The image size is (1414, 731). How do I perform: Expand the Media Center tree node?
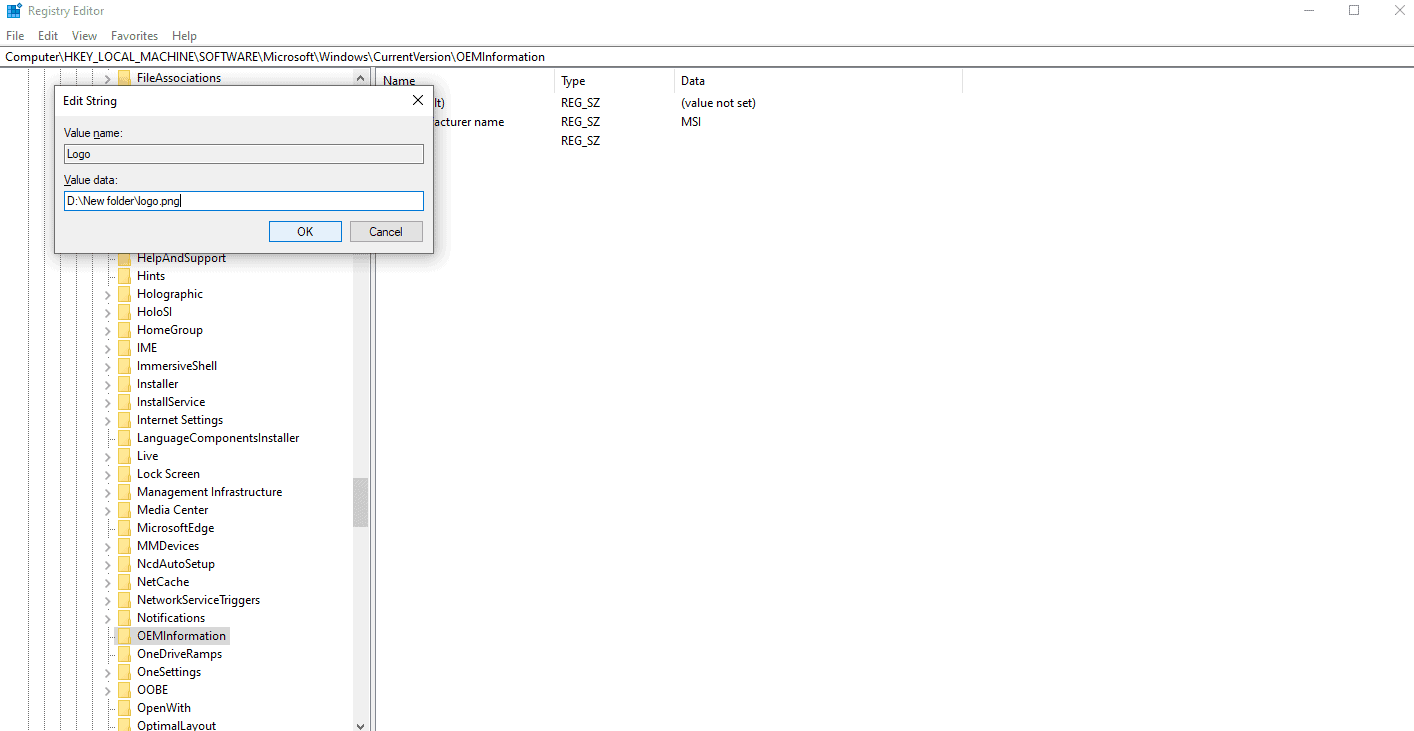point(107,510)
